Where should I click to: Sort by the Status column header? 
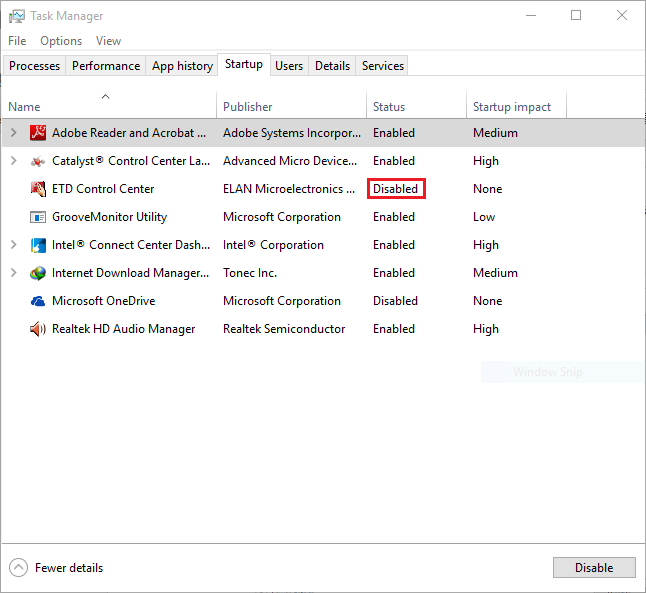click(416, 105)
